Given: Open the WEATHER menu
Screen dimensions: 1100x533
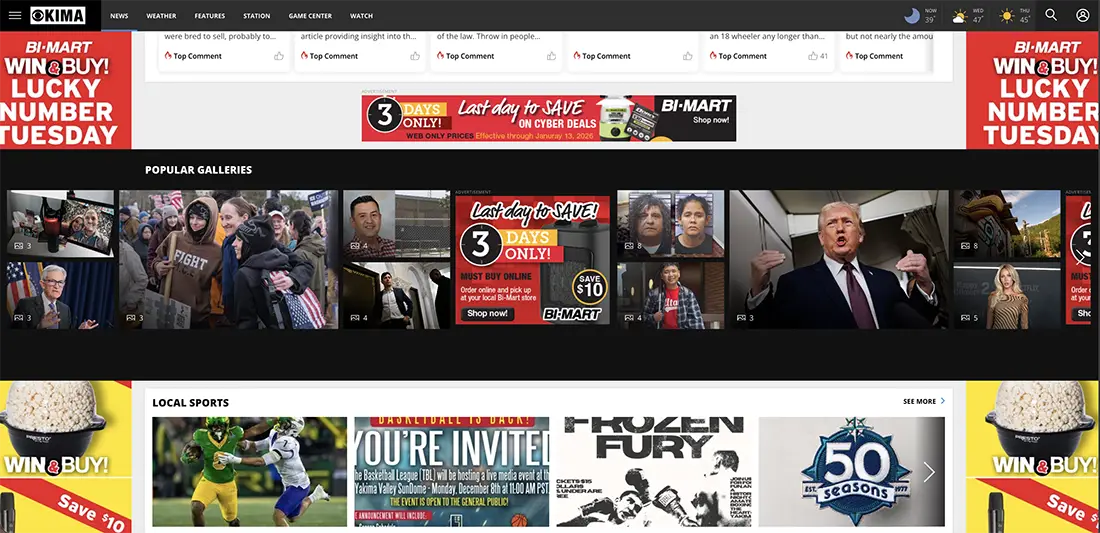Looking at the screenshot, I should (161, 15).
